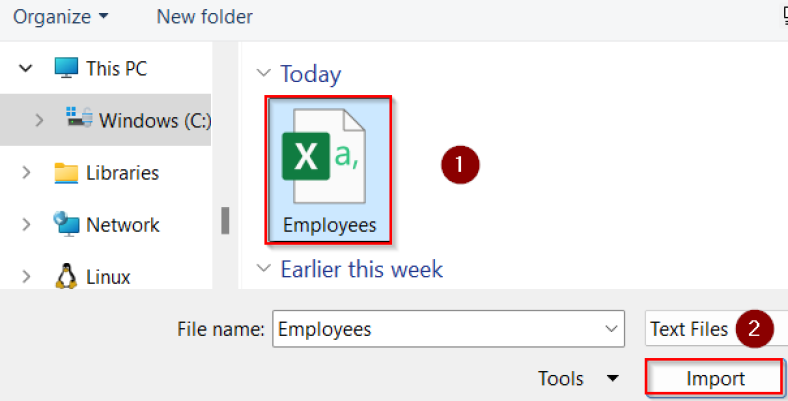Click the Linux penguin icon

click(66, 276)
